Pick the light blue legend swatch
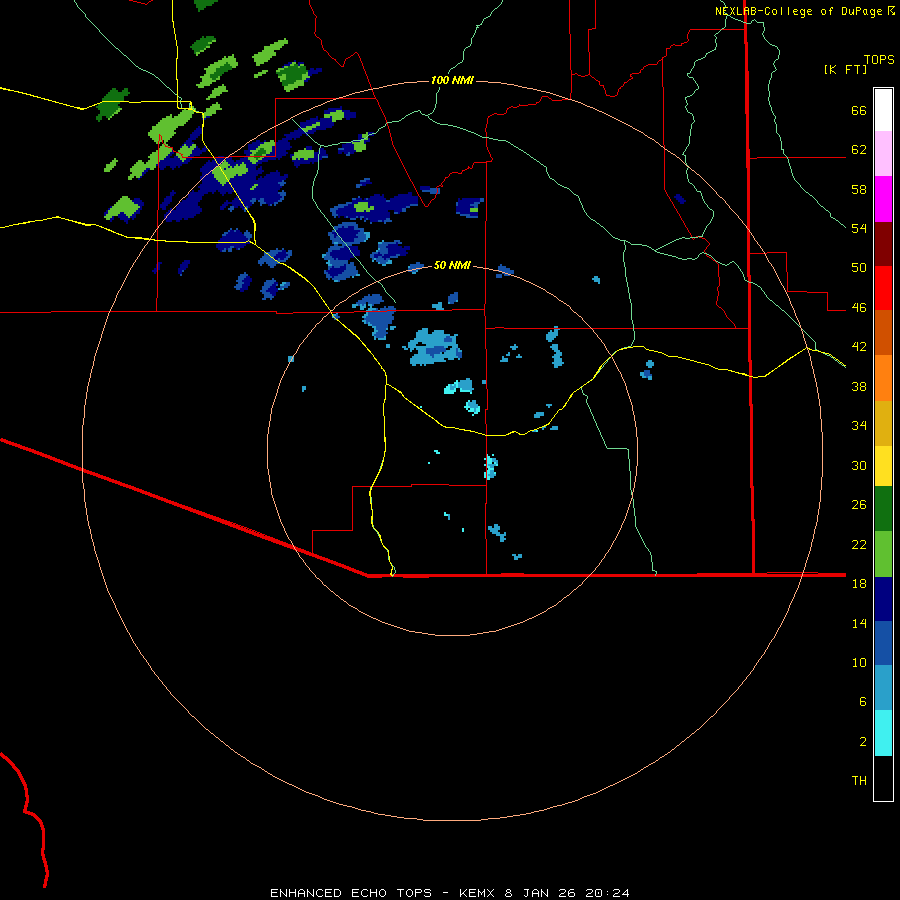 (x=883, y=688)
